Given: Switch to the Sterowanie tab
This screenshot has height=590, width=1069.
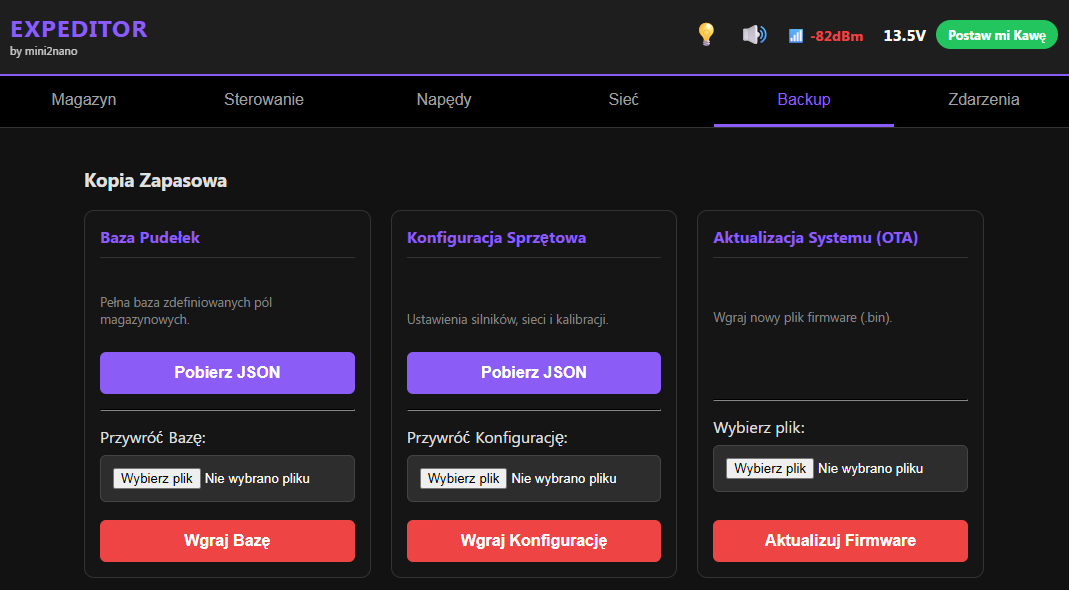Looking at the screenshot, I should click(264, 99).
